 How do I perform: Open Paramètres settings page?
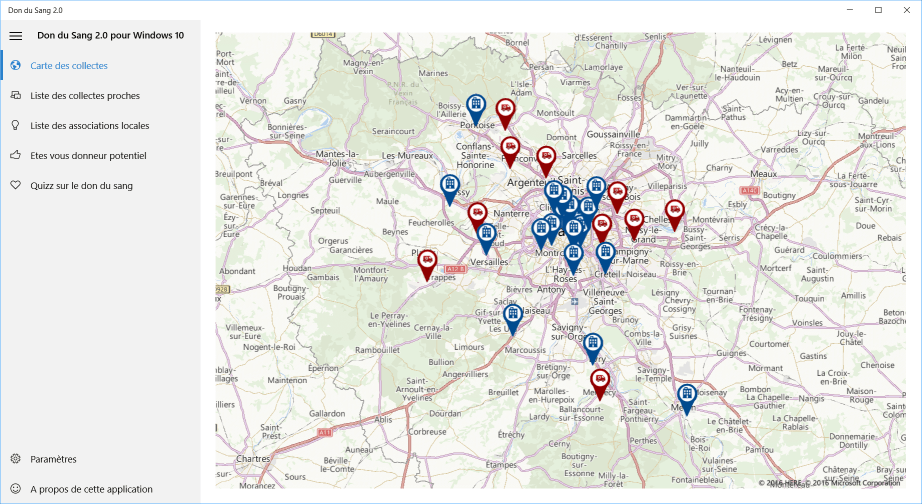[x=101, y=459]
